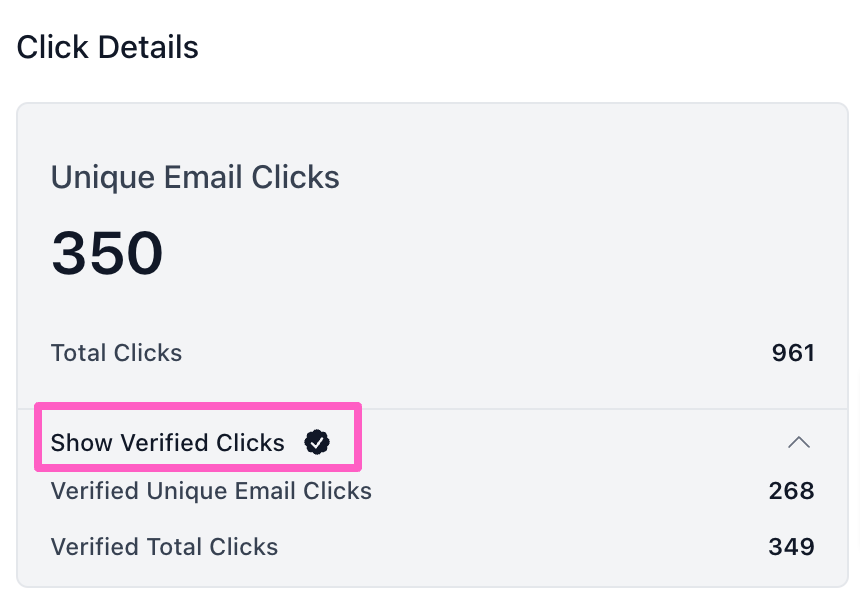Click the large 350 unique clicks number
860x602 pixels.
[107, 252]
